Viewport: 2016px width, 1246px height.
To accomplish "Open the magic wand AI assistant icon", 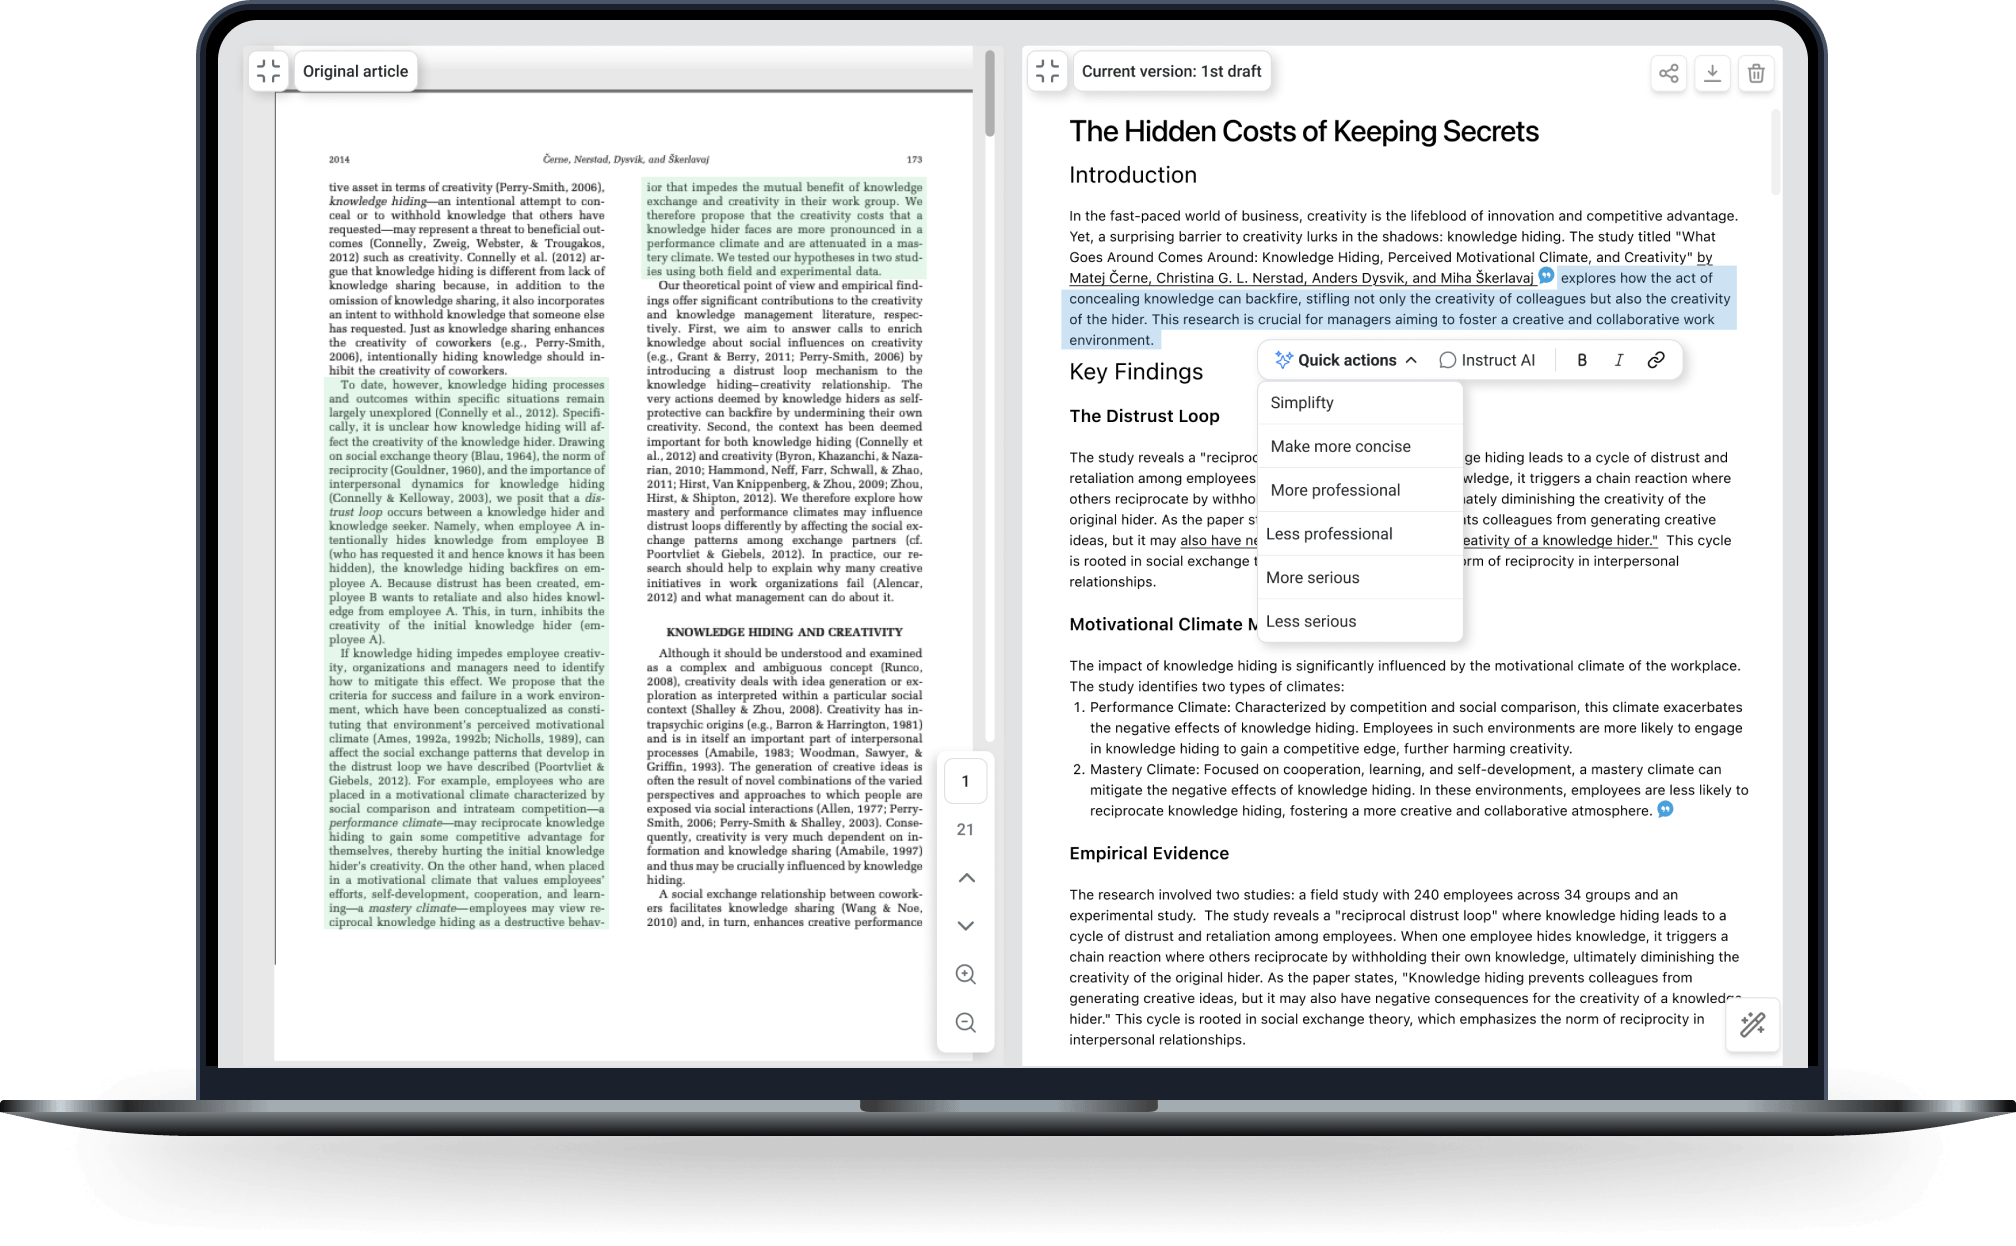I will click(x=1753, y=1025).
